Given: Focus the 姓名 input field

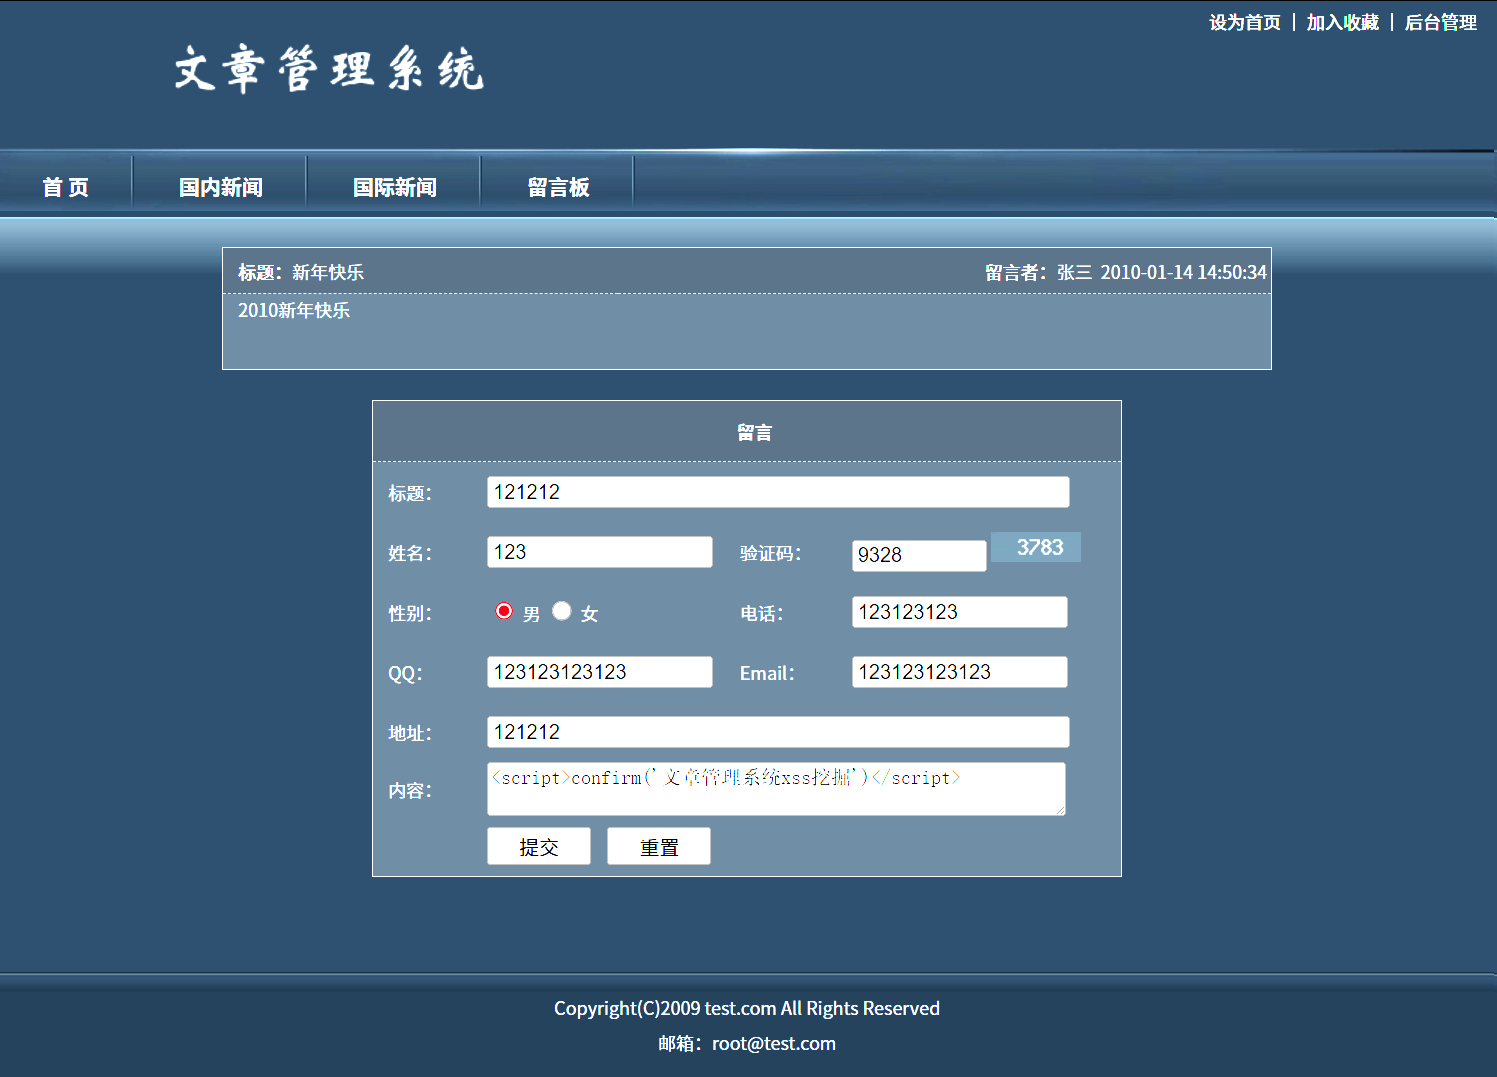Looking at the screenshot, I should pyautogui.click(x=600, y=552).
